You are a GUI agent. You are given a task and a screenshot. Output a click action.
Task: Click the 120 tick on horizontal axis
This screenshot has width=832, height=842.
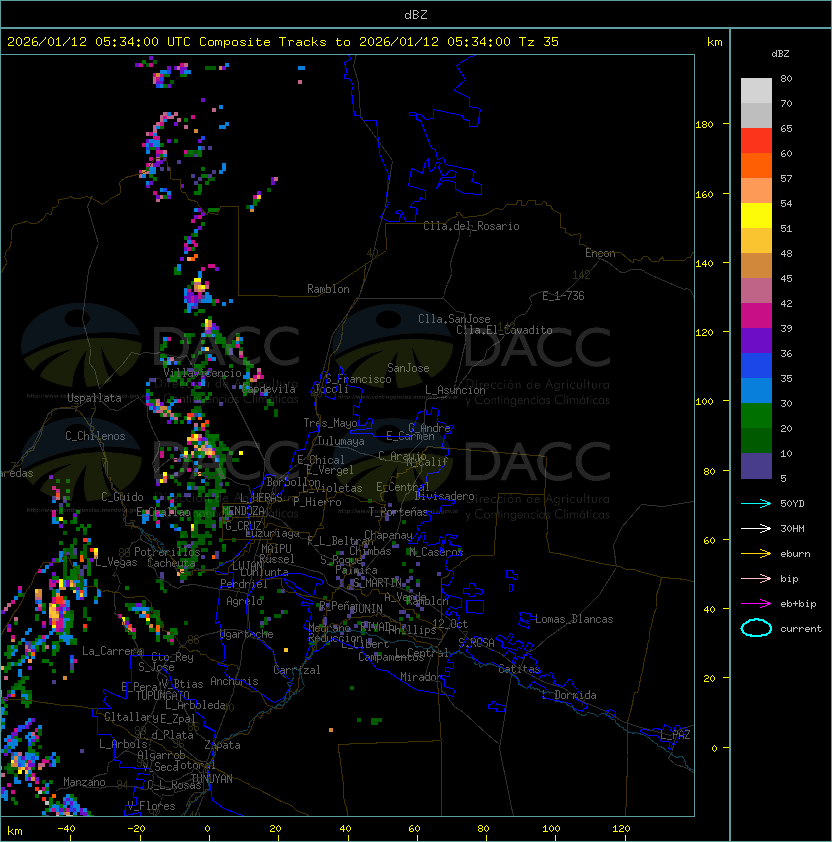coord(621,829)
